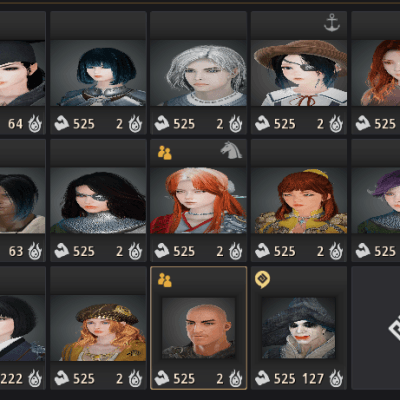Viewport: 400px width, 400px height.
Task: Select the bald man character portrait
Action: (199, 328)
